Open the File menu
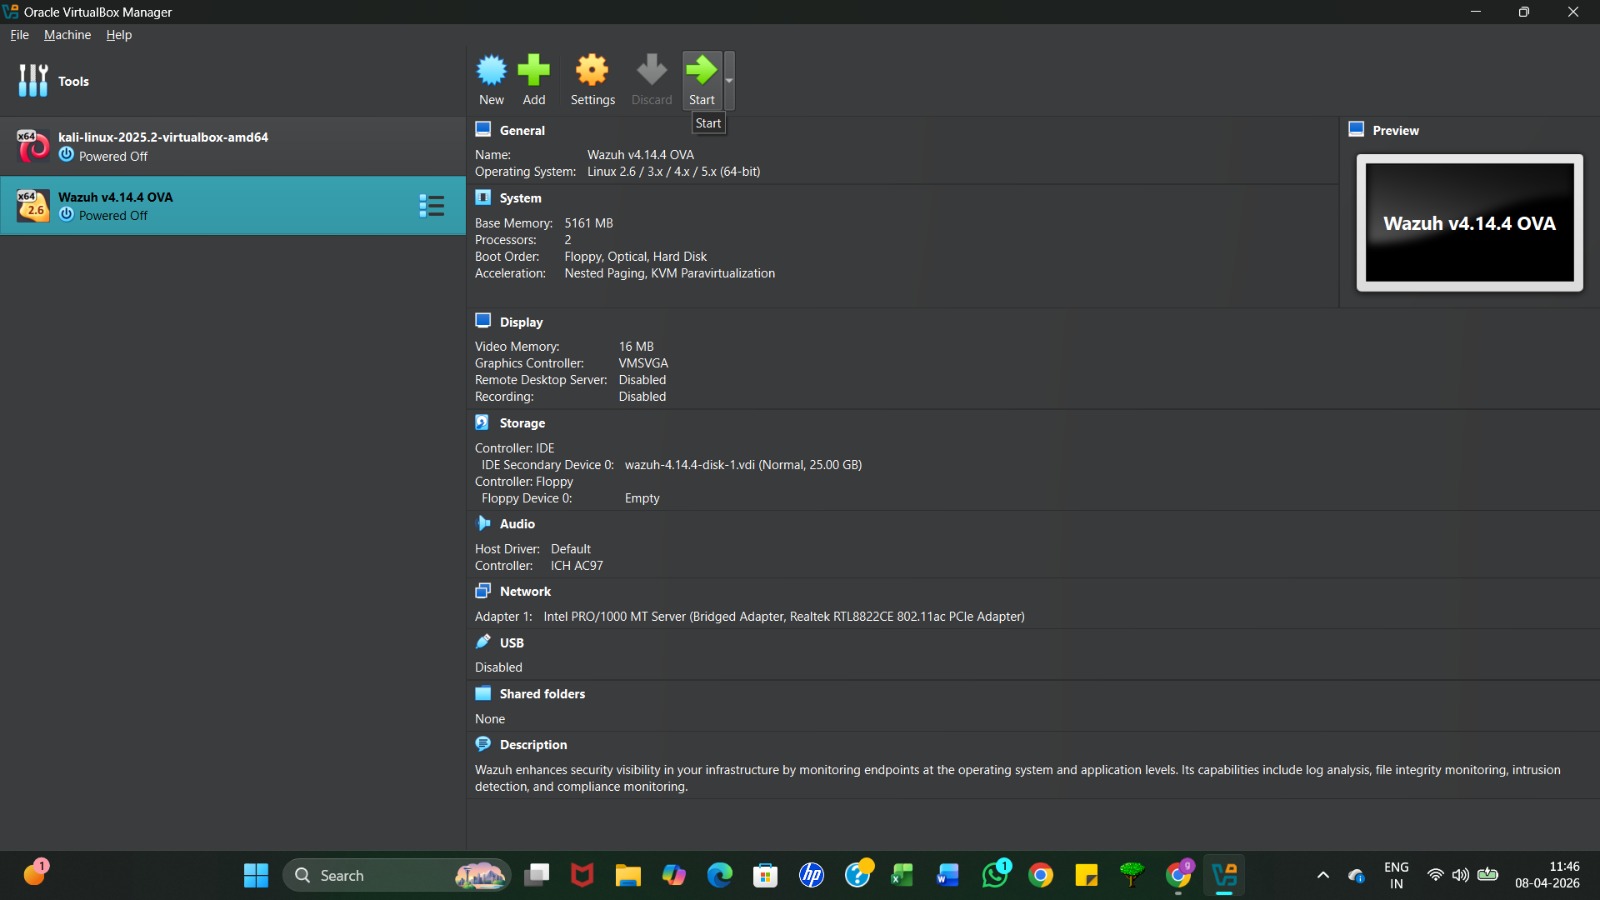Screen dimensions: 1600x900 tap(20, 35)
